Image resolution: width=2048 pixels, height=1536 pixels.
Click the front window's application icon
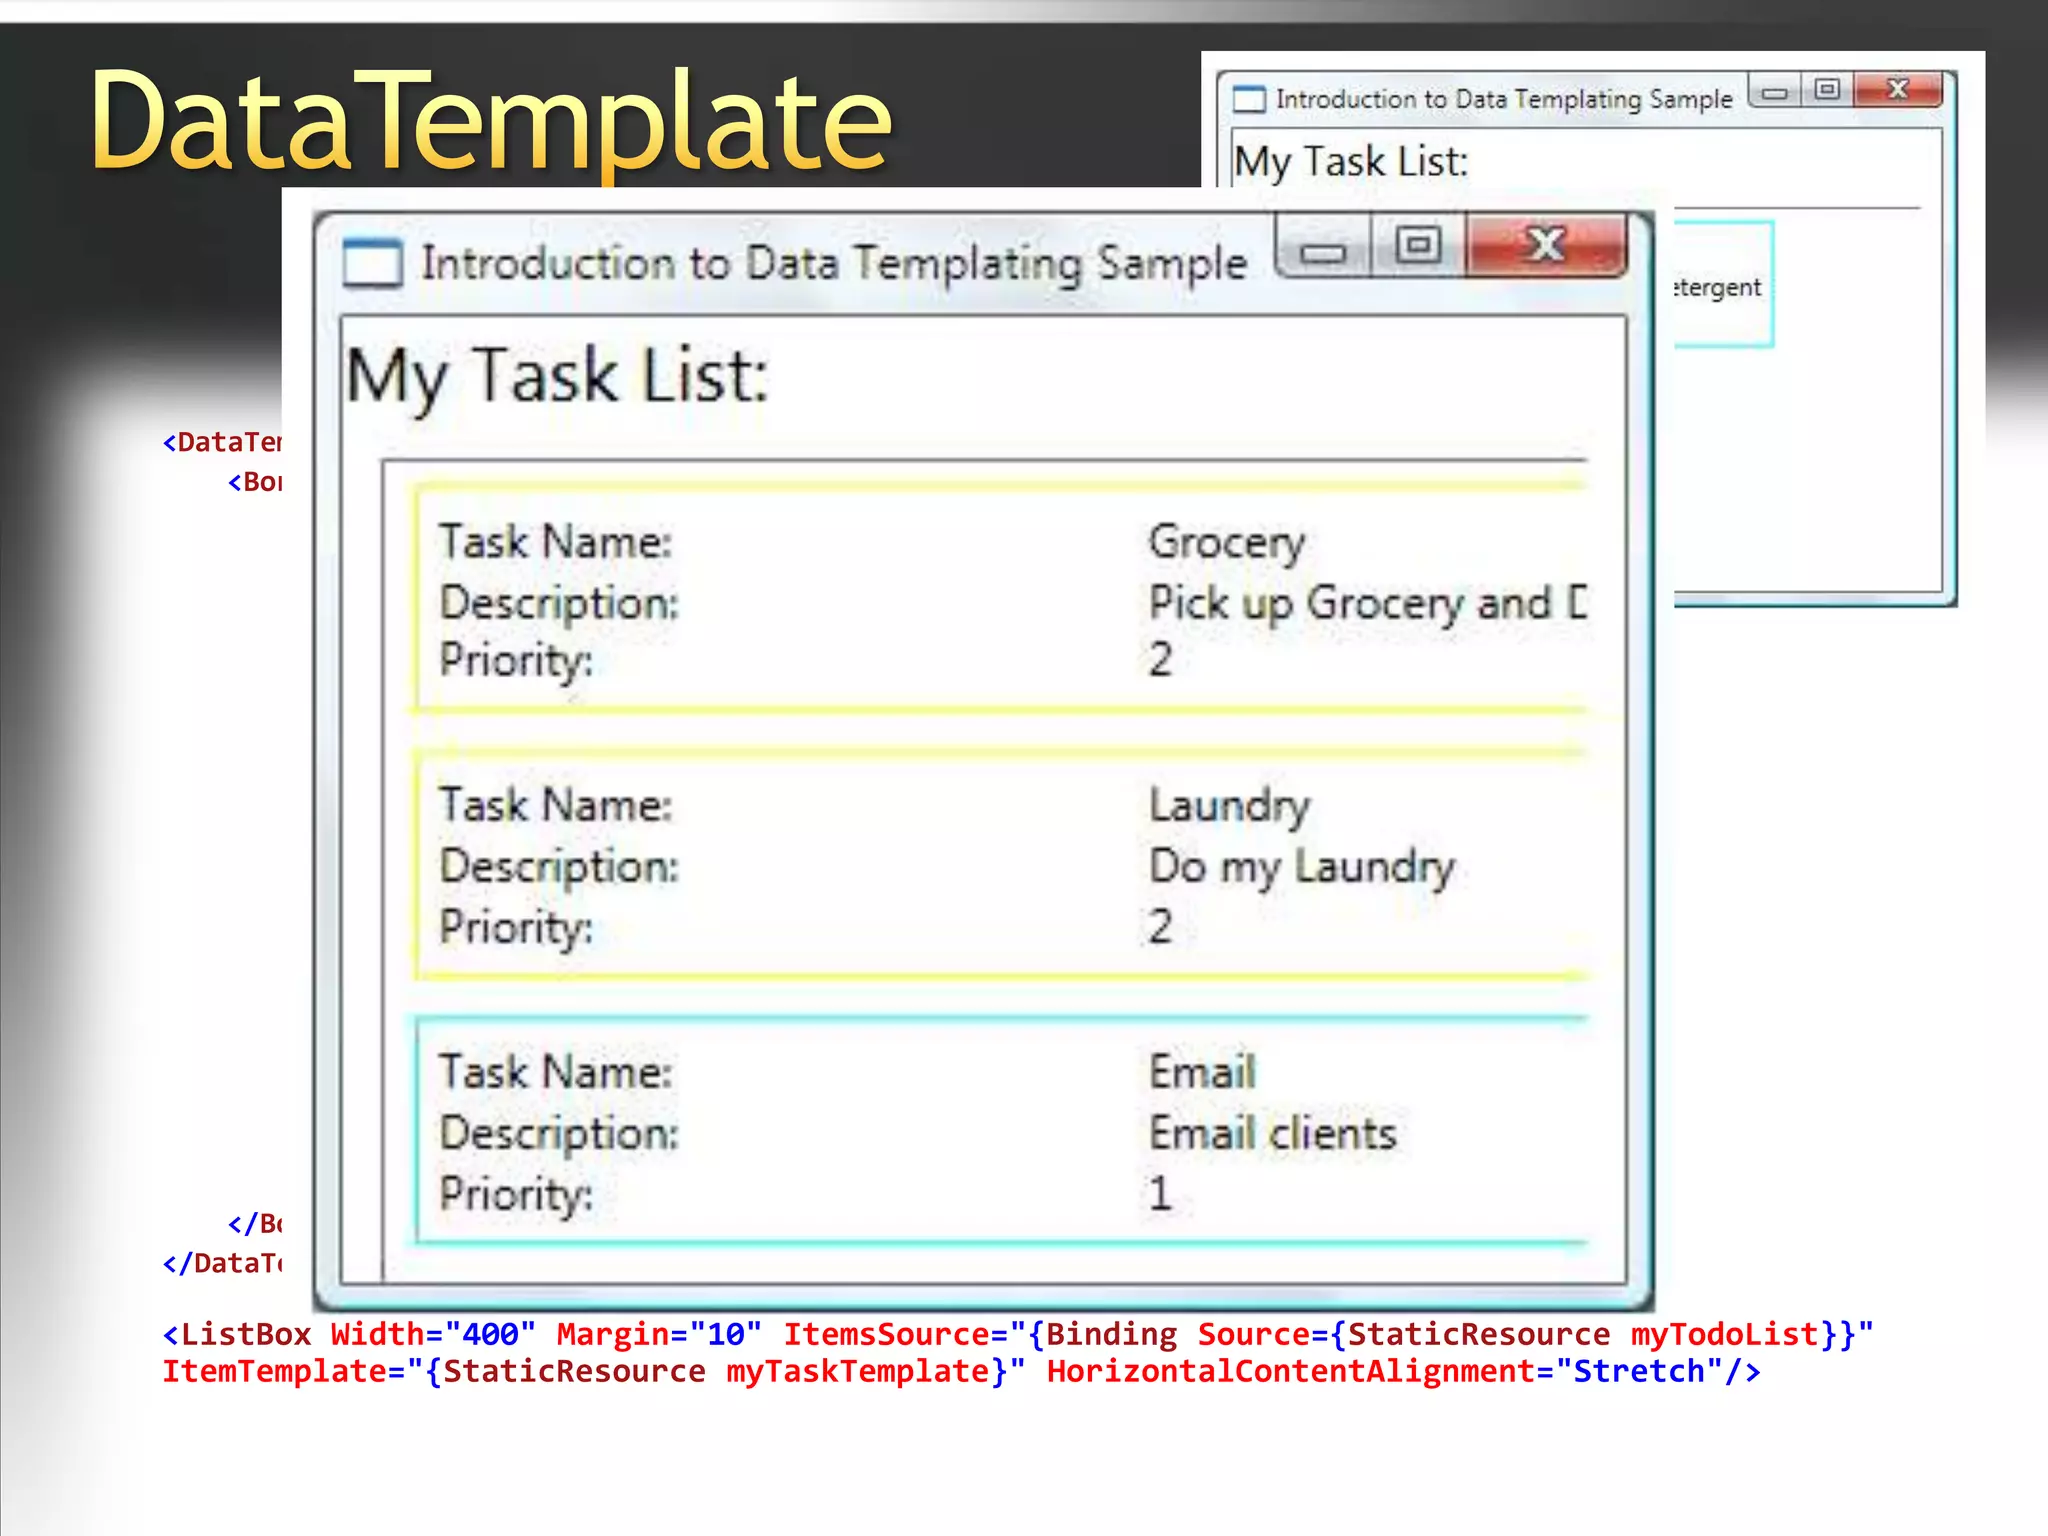[372, 264]
